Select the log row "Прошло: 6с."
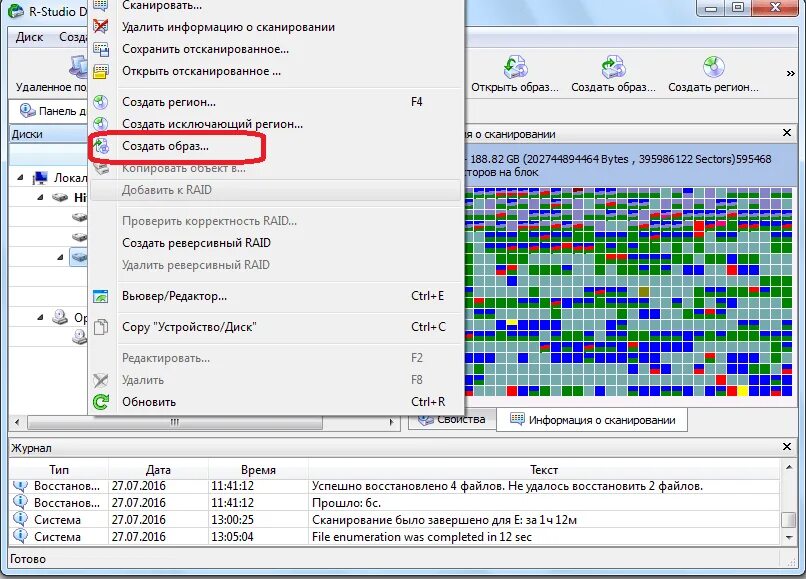The height and width of the screenshot is (579, 806). coord(394,502)
